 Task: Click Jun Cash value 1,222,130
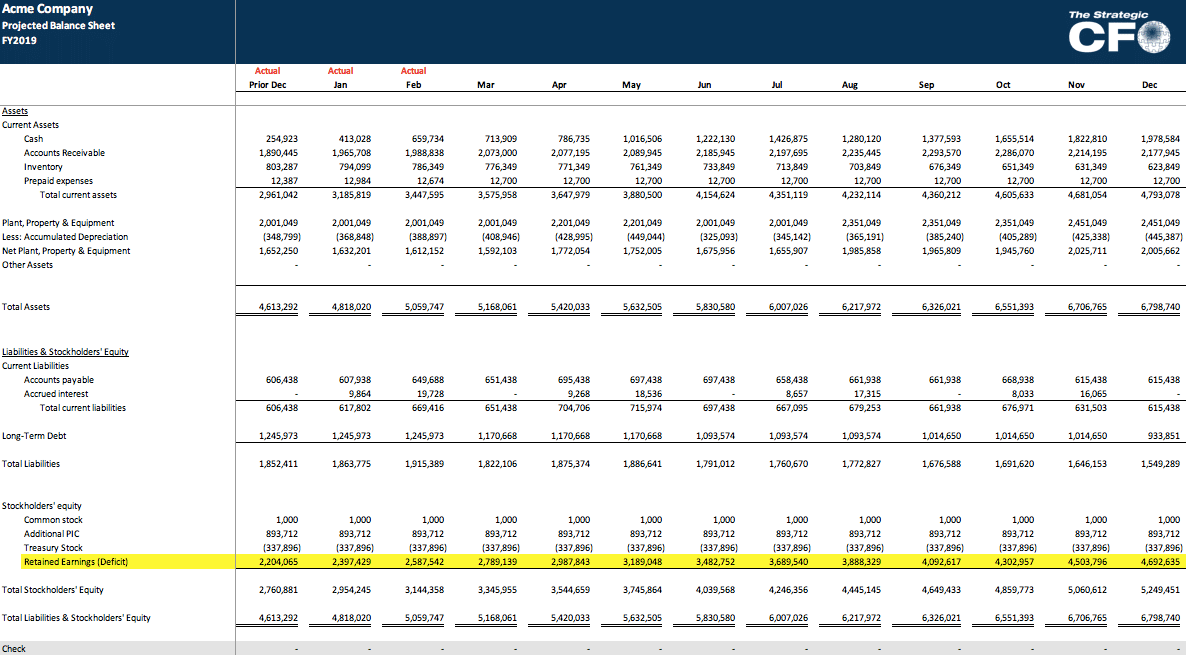716,139
